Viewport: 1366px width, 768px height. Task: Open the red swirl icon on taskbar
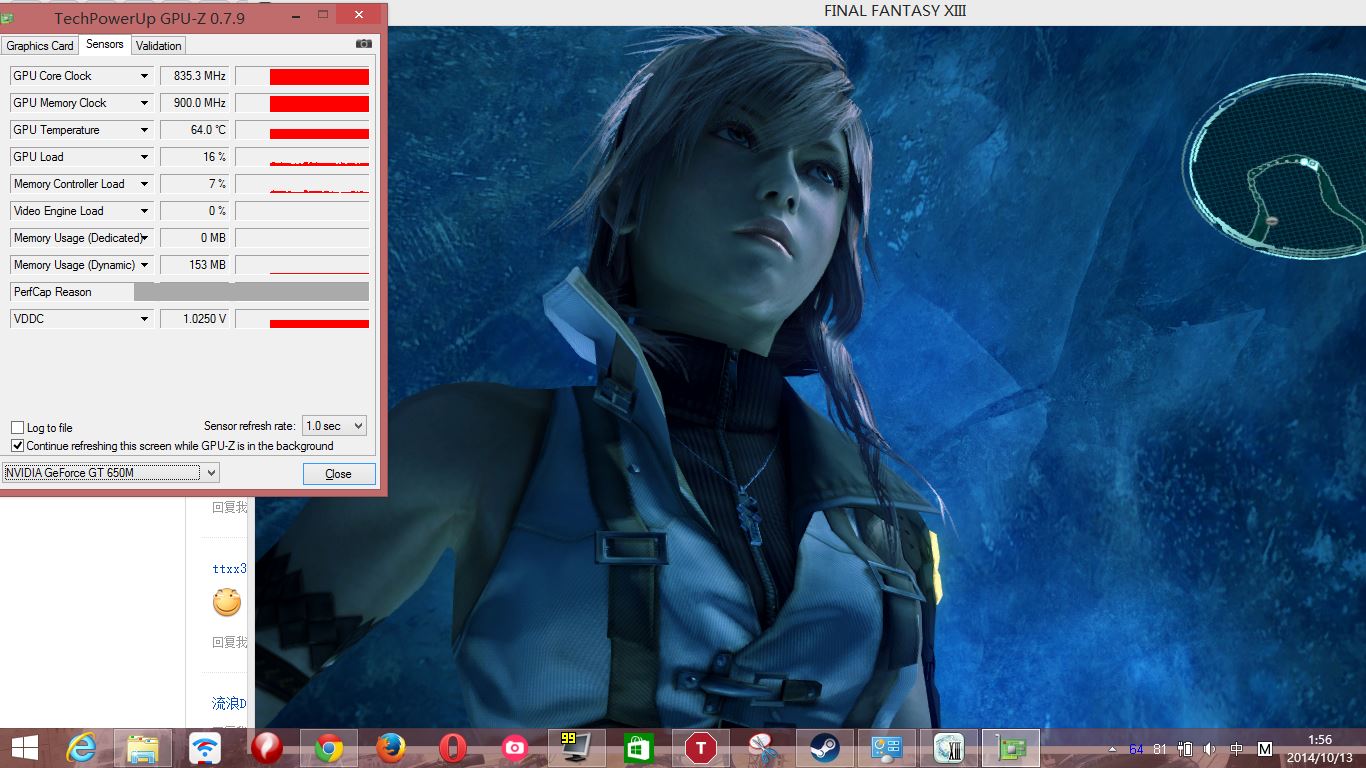(x=267, y=748)
